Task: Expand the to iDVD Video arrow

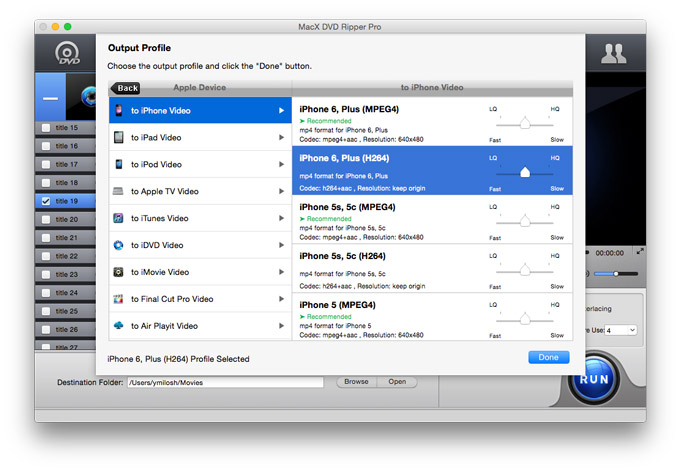Action: coord(281,245)
